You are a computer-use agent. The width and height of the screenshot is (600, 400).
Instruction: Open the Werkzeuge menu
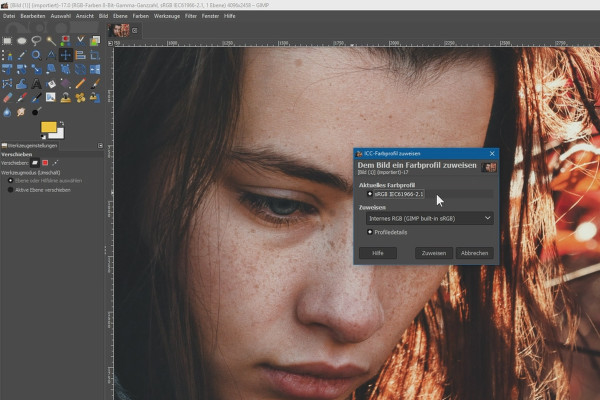tap(167, 16)
